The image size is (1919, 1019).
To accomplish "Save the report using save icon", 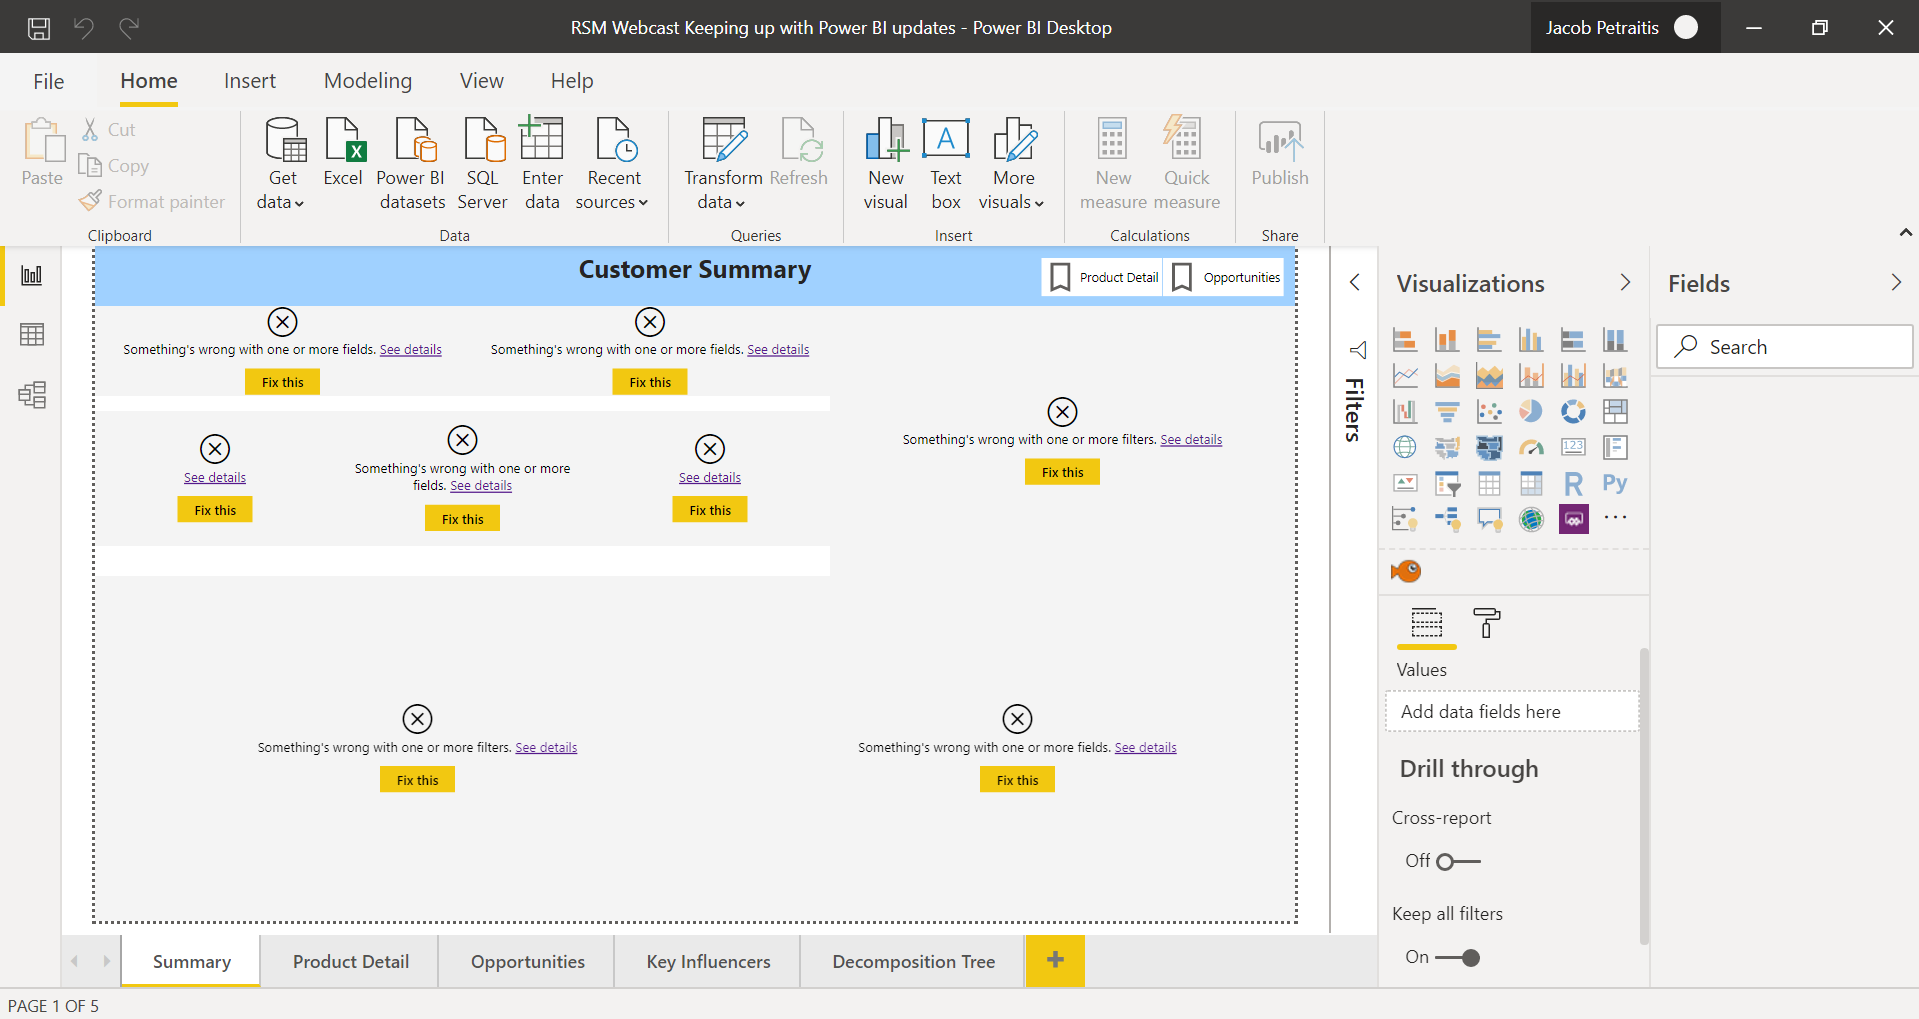I will click(x=39, y=28).
